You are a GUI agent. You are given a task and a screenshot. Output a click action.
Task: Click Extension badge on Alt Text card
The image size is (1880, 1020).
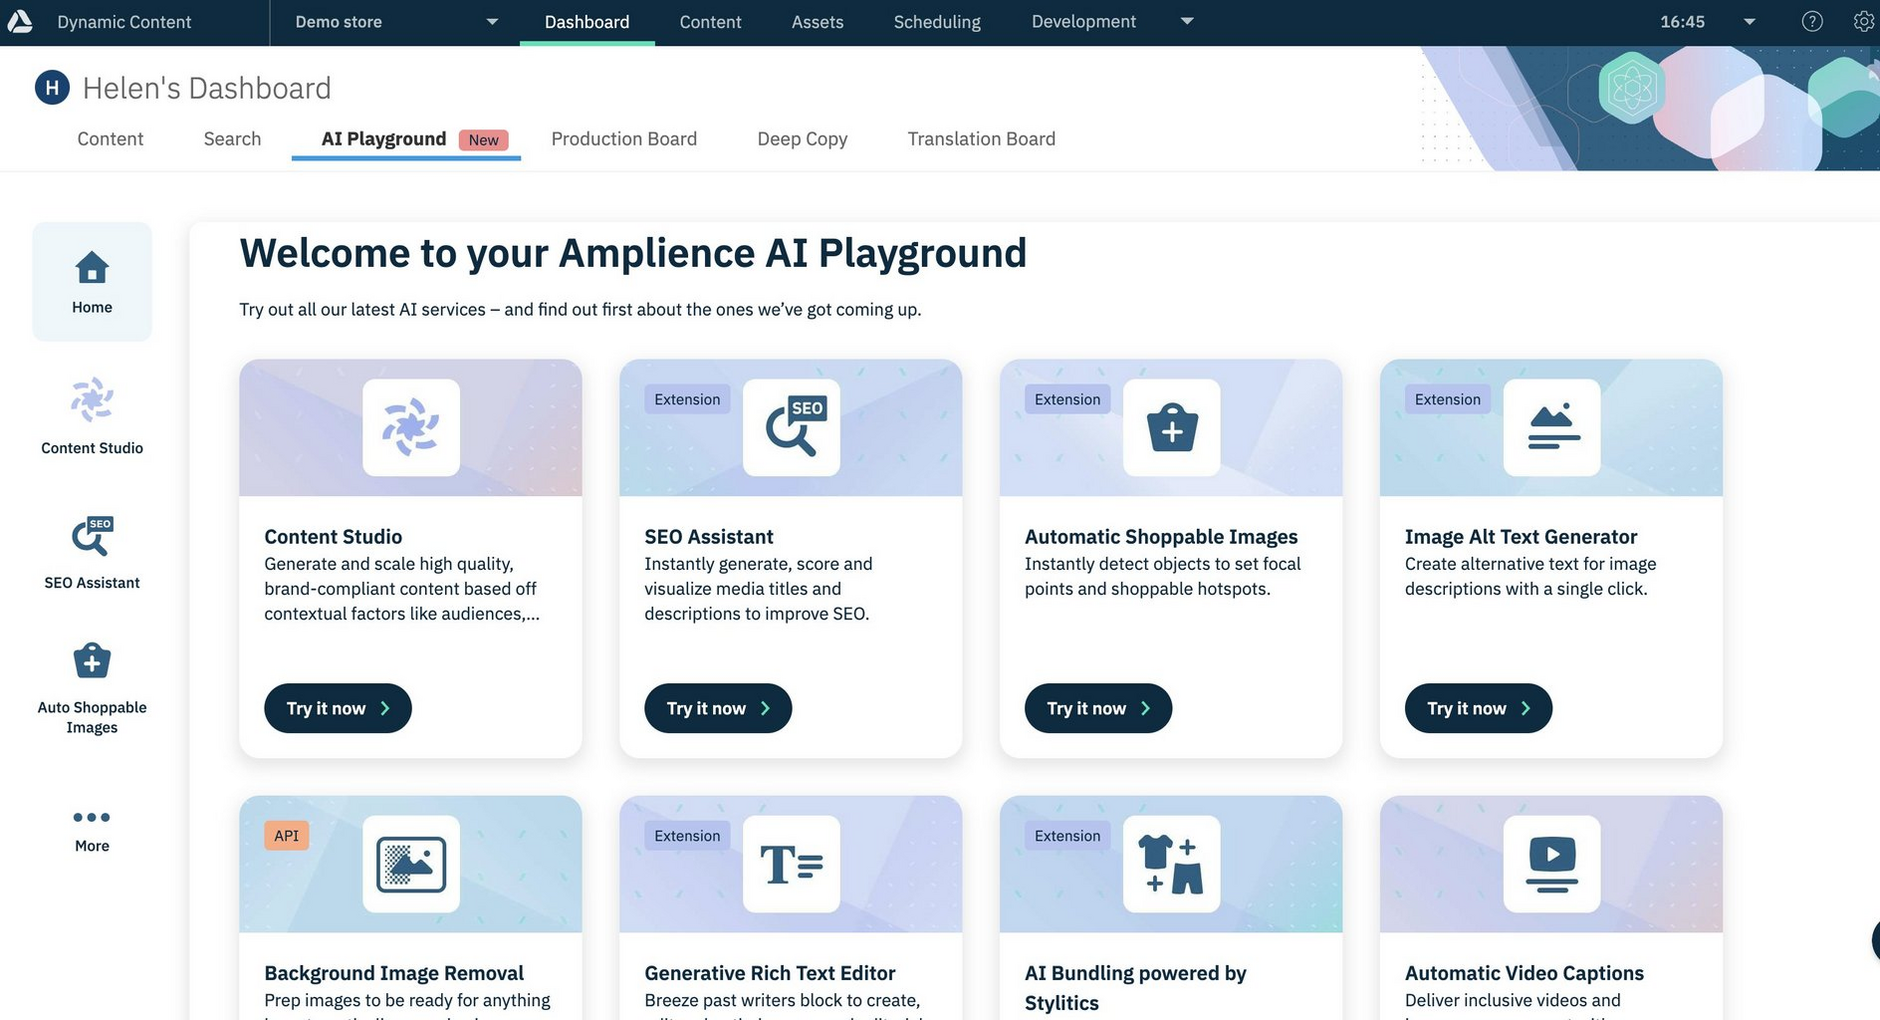pos(1447,399)
